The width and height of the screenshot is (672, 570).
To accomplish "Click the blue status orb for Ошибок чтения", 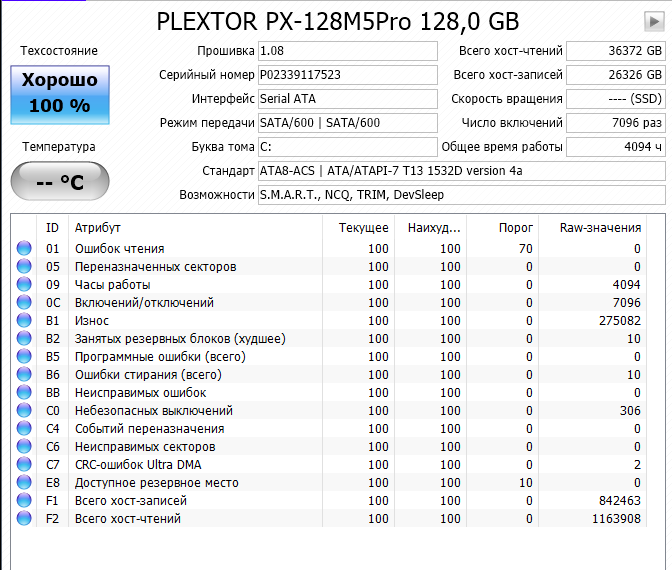I will click(x=24, y=249).
